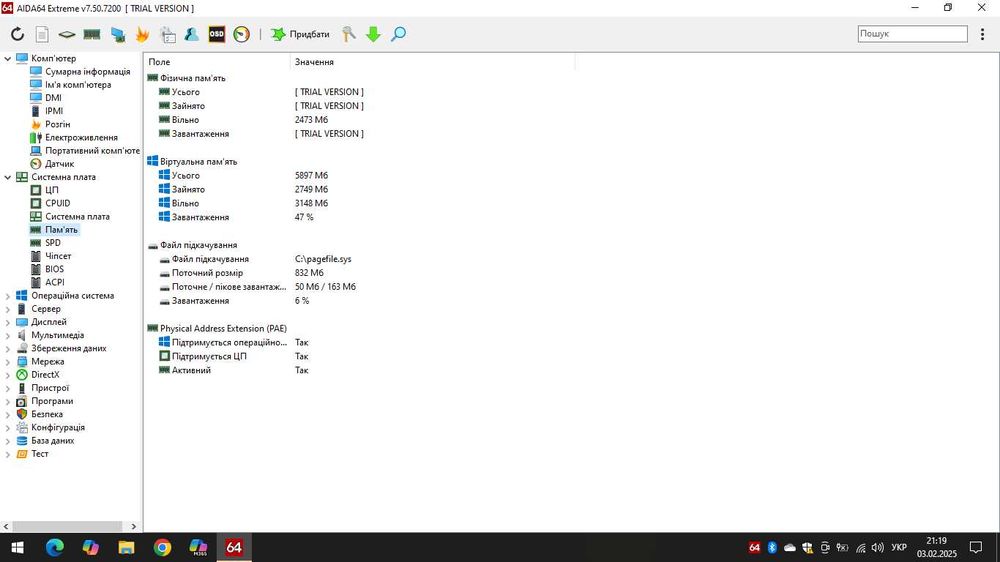1000x562 pixels.
Task: Expand the Збереження даних node
Action: click(8, 349)
